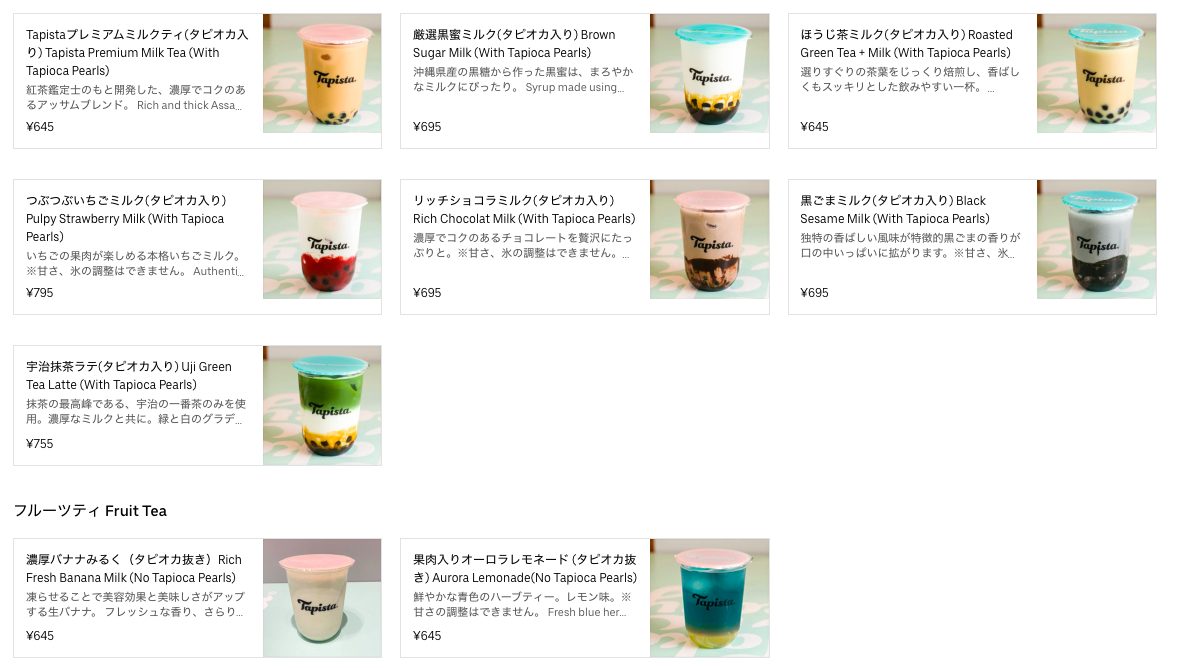The width and height of the screenshot is (1178, 668).
Task: Open the Uji Green Tea Latte title
Action: coord(129,376)
